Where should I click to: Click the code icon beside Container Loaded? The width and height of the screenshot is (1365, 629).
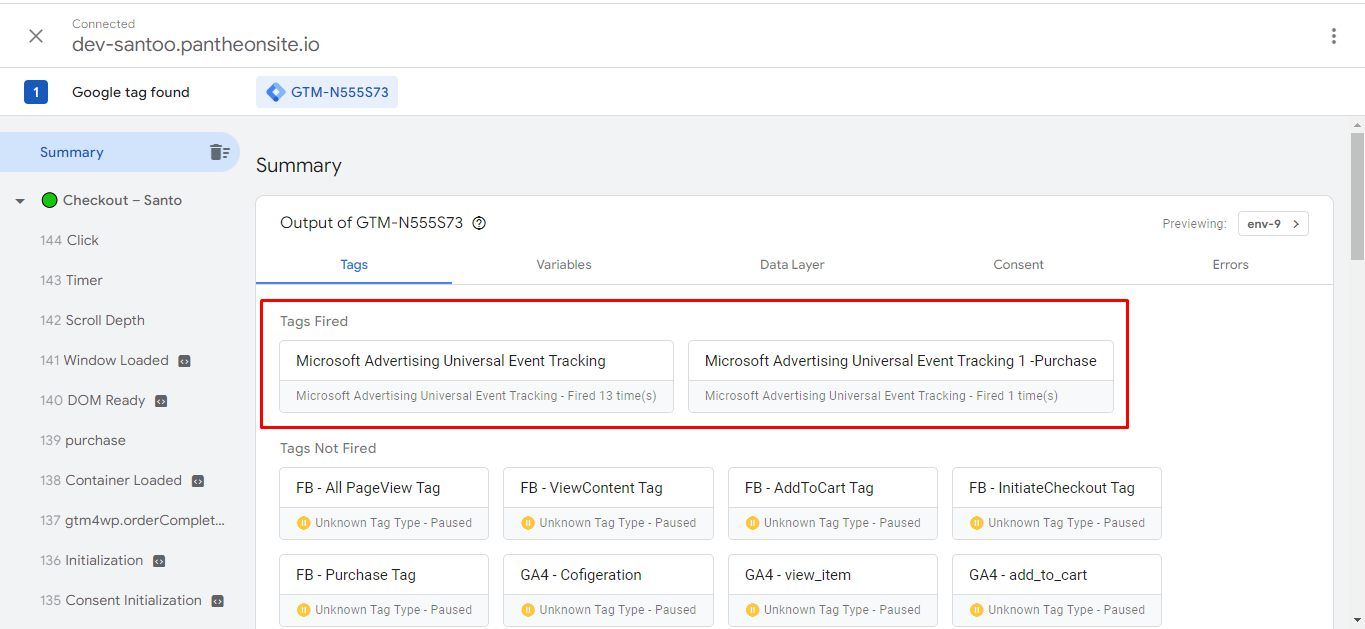tap(197, 481)
